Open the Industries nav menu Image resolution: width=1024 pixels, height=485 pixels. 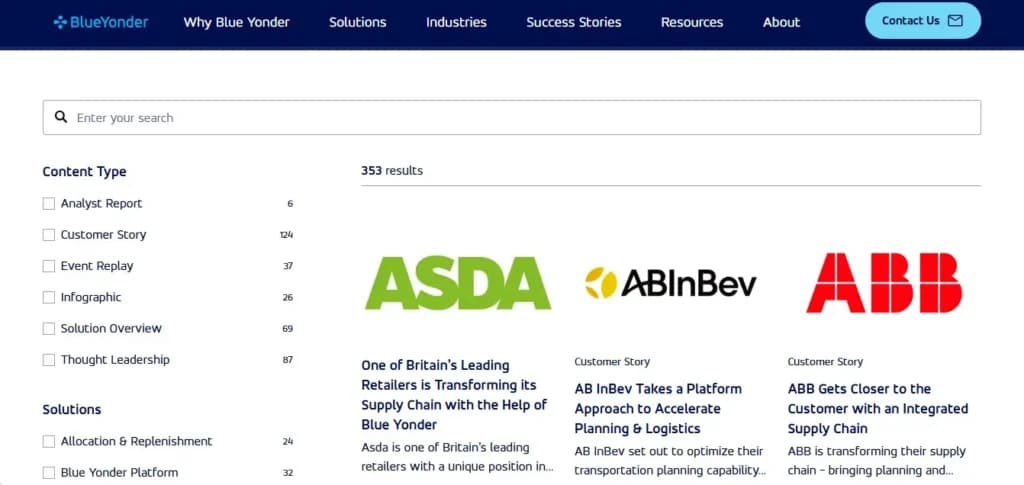point(456,22)
